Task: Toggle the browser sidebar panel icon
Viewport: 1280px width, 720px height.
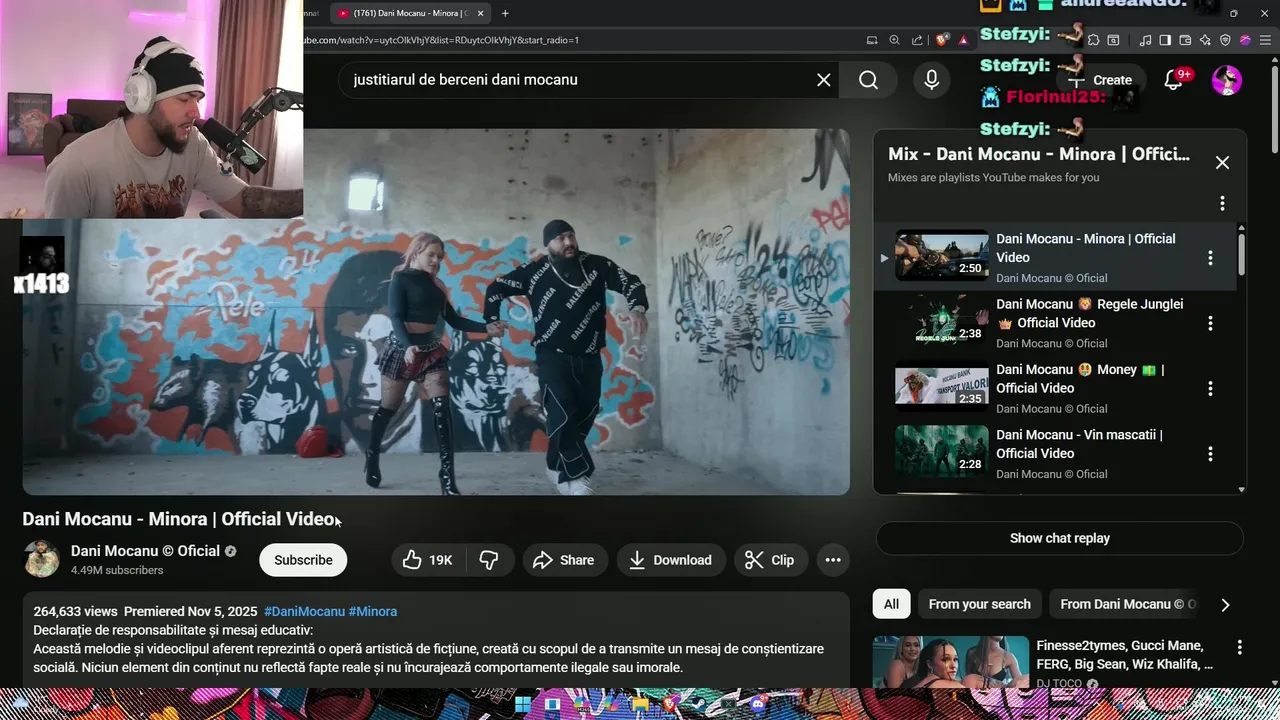Action: (1165, 40)
